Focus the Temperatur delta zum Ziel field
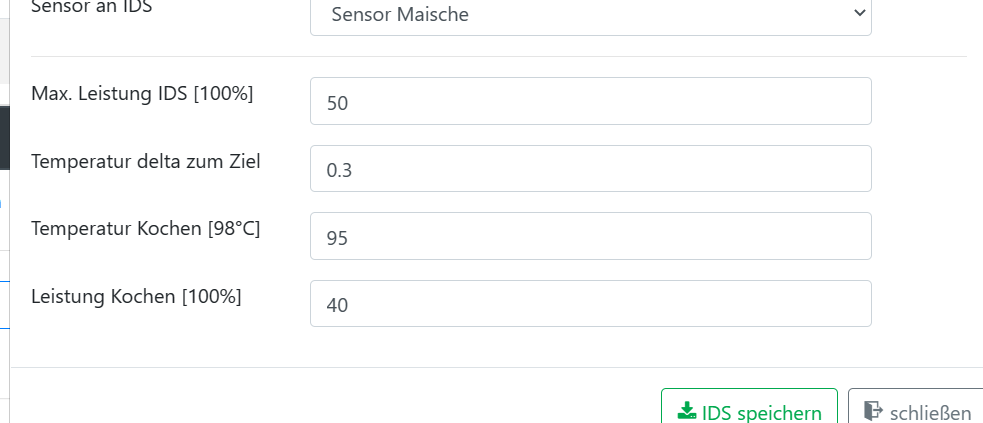 [x=590, y=169]
